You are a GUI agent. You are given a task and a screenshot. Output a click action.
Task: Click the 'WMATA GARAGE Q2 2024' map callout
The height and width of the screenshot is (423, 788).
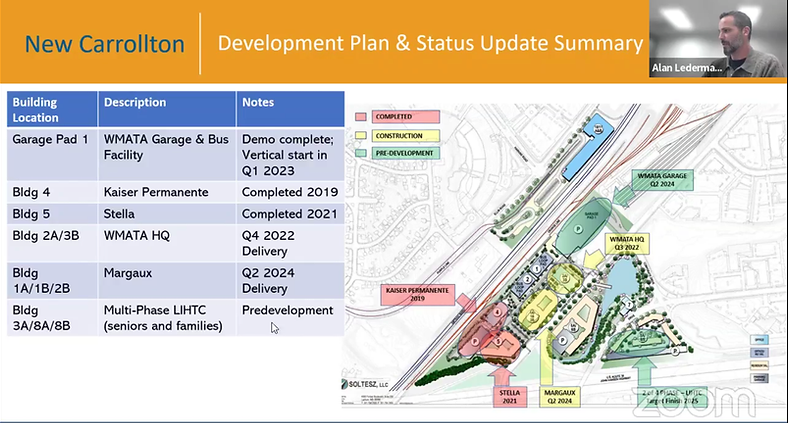[x=662, y=180]
